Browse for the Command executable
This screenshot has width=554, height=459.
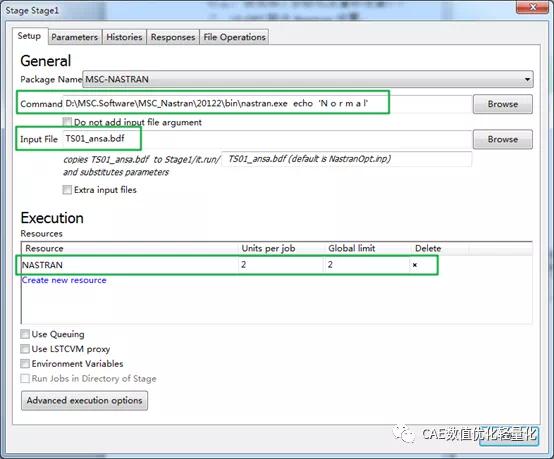[502, 104]
